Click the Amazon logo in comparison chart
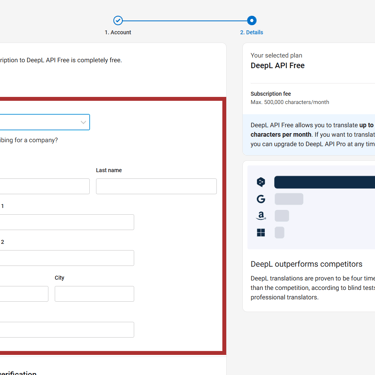 [x=261, y=216]
